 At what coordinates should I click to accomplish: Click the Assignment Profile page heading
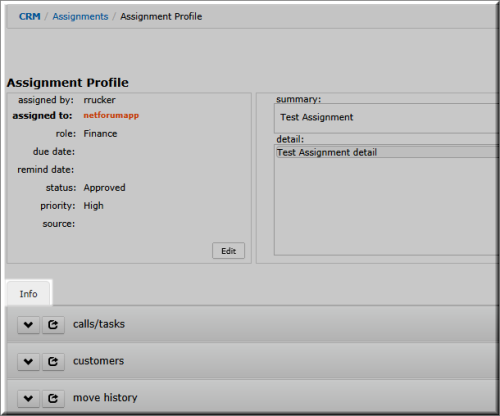(68, 83)
